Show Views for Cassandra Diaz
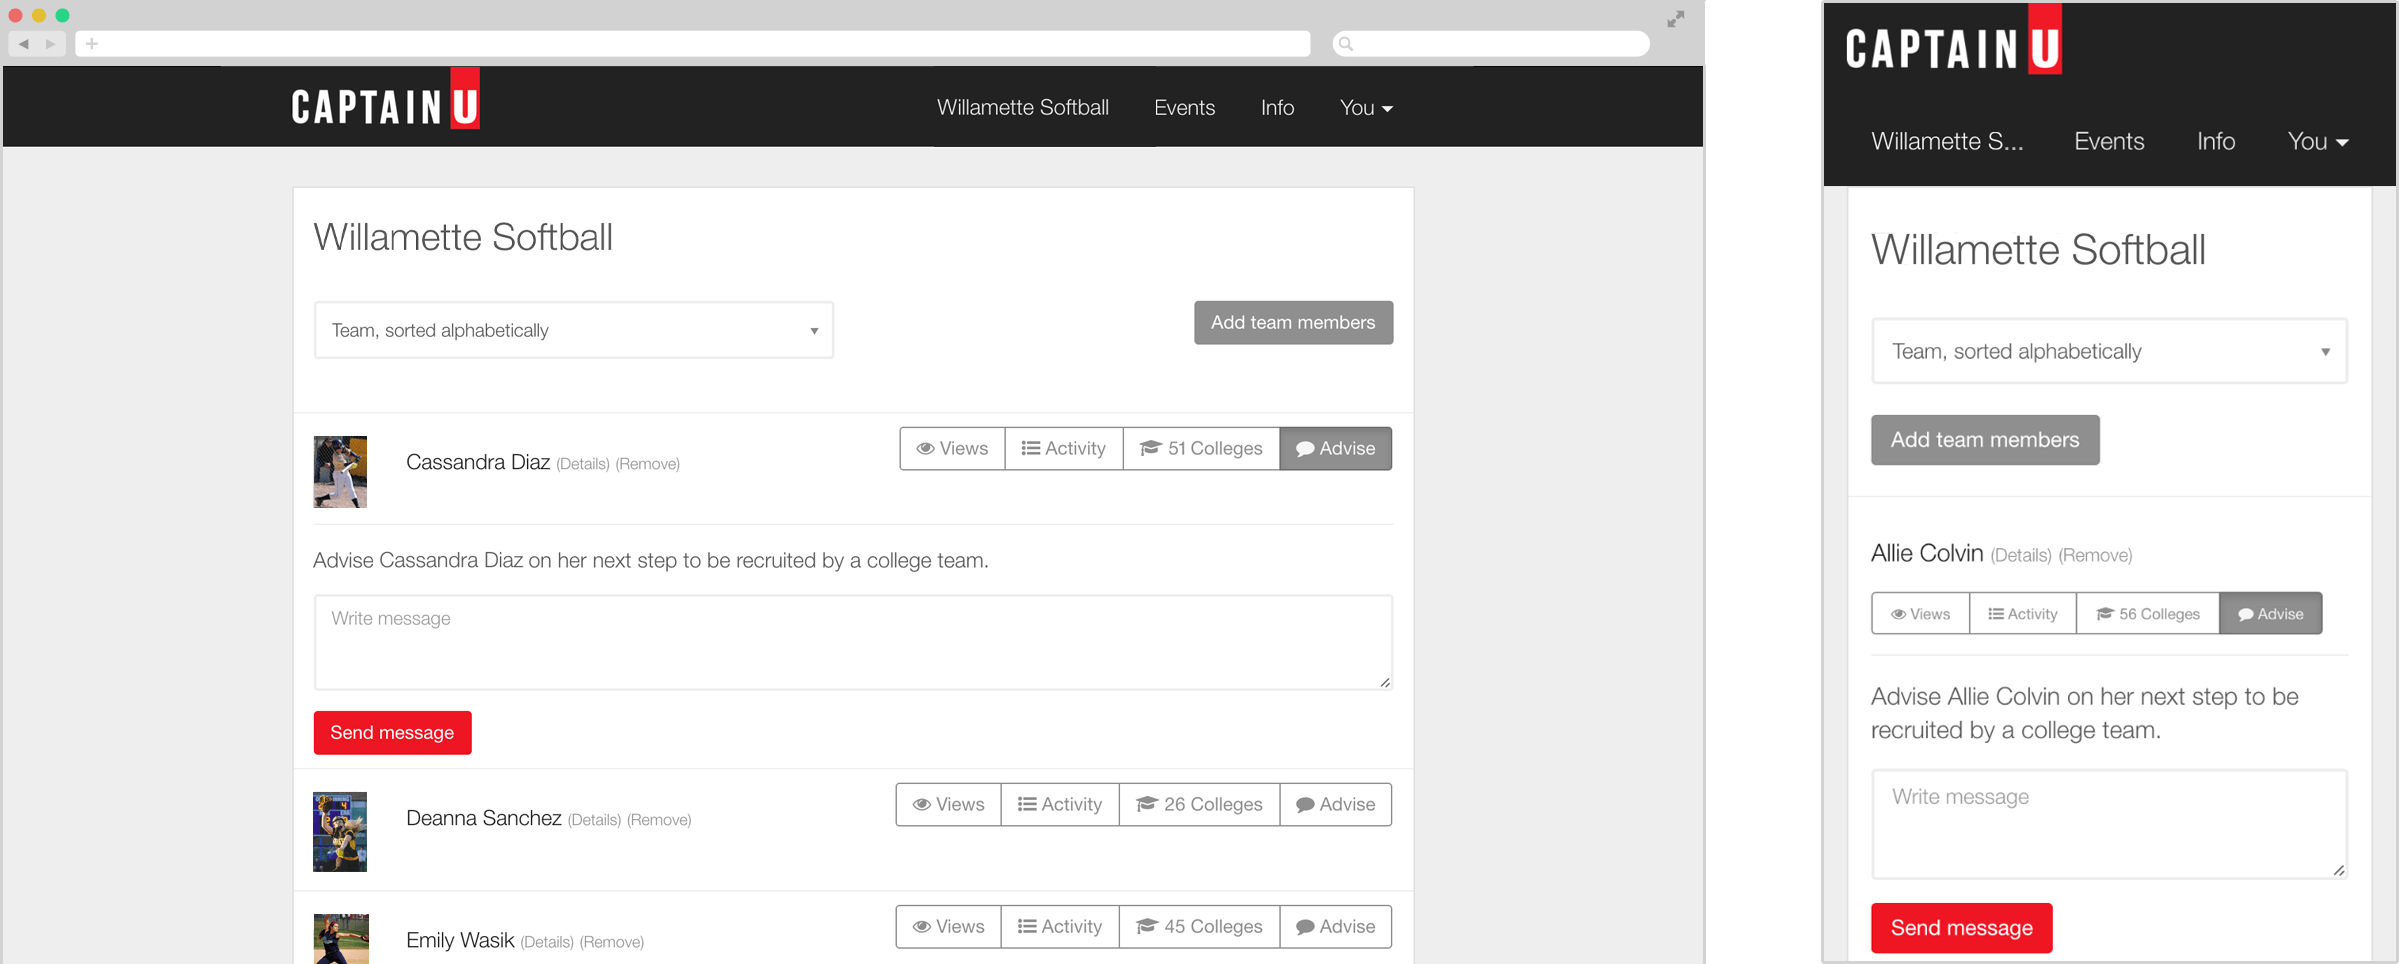The width and height of the screenshot is (2399, 964). pos(952,448)
